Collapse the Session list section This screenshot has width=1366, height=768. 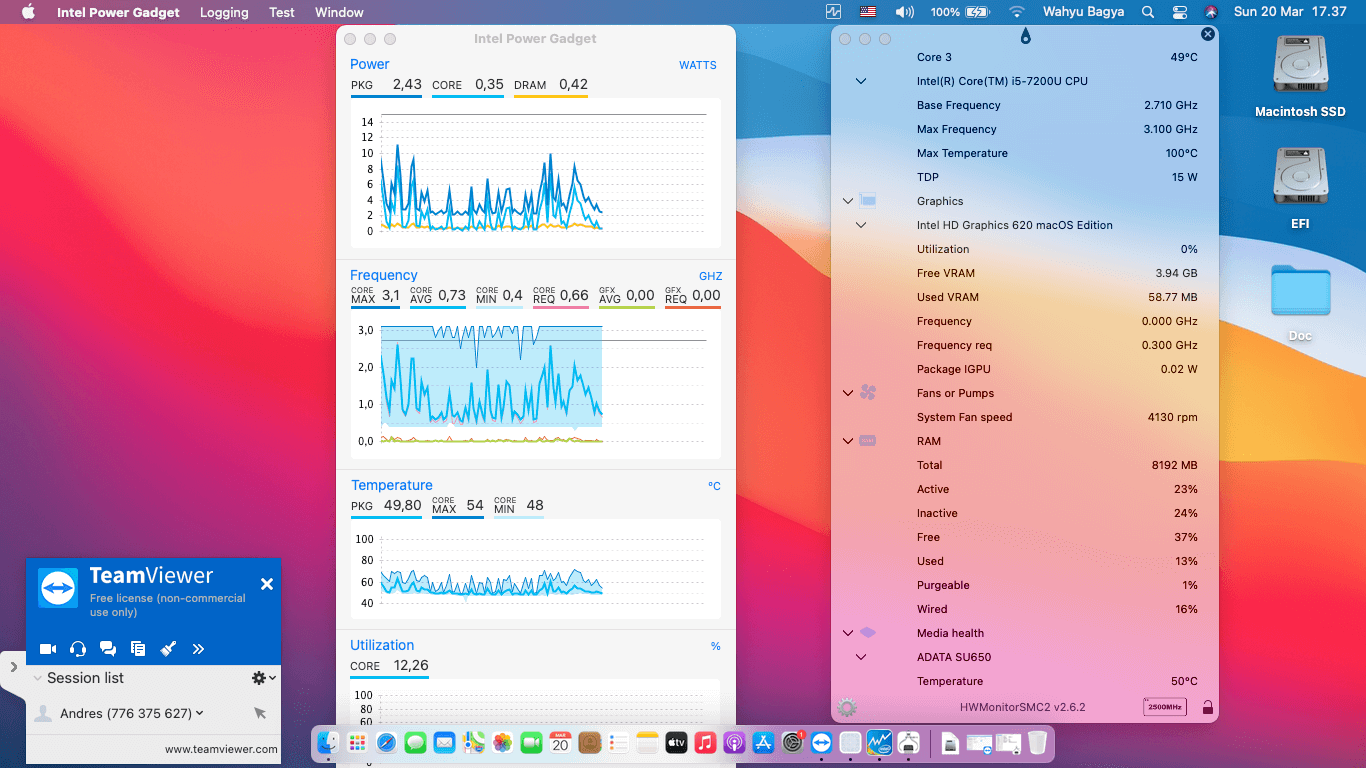point(38,678)
